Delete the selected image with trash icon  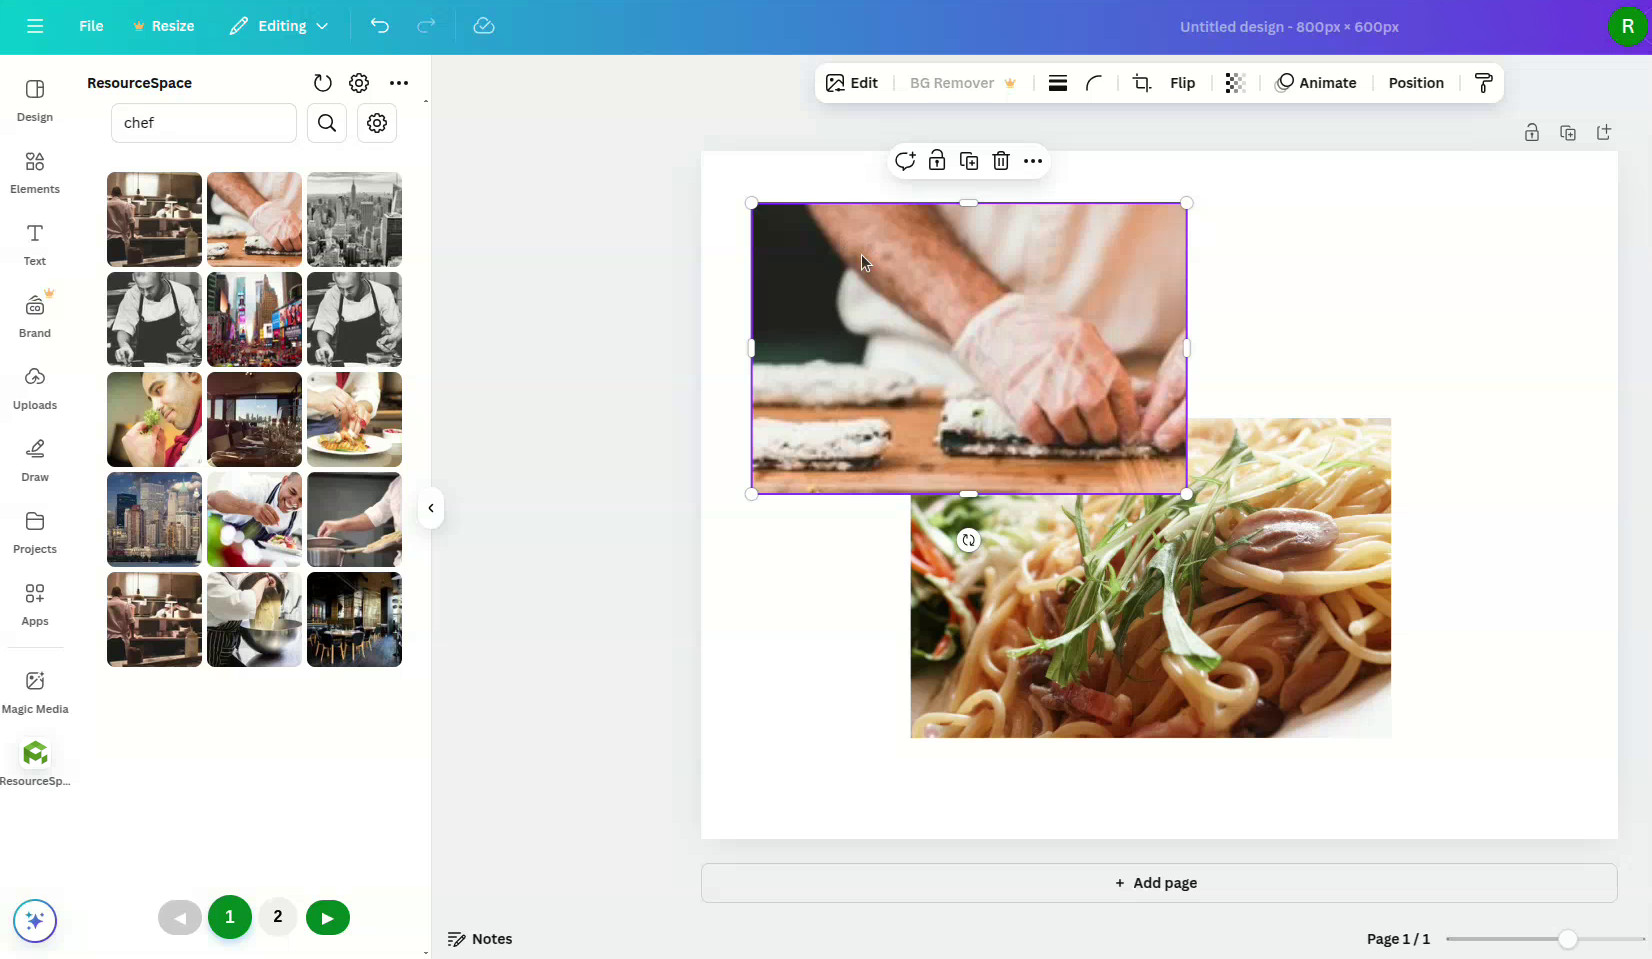pyautogui.click(x=1001, y=161)
